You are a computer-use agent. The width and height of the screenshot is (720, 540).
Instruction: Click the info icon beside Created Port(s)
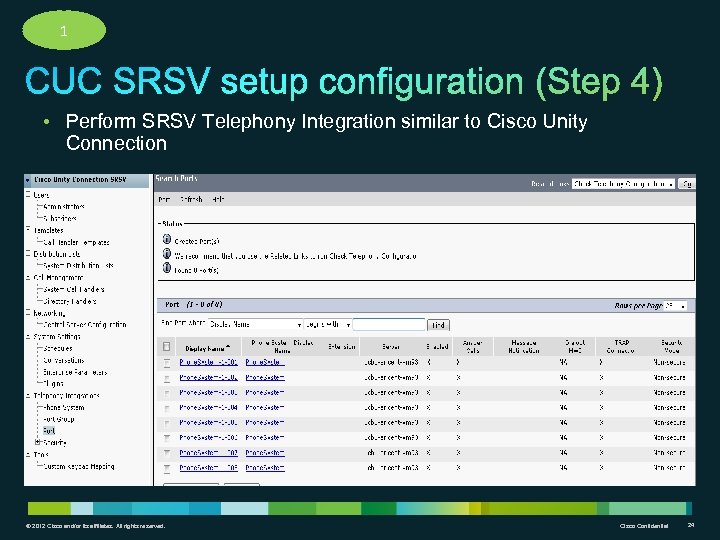tap(167, 239)
